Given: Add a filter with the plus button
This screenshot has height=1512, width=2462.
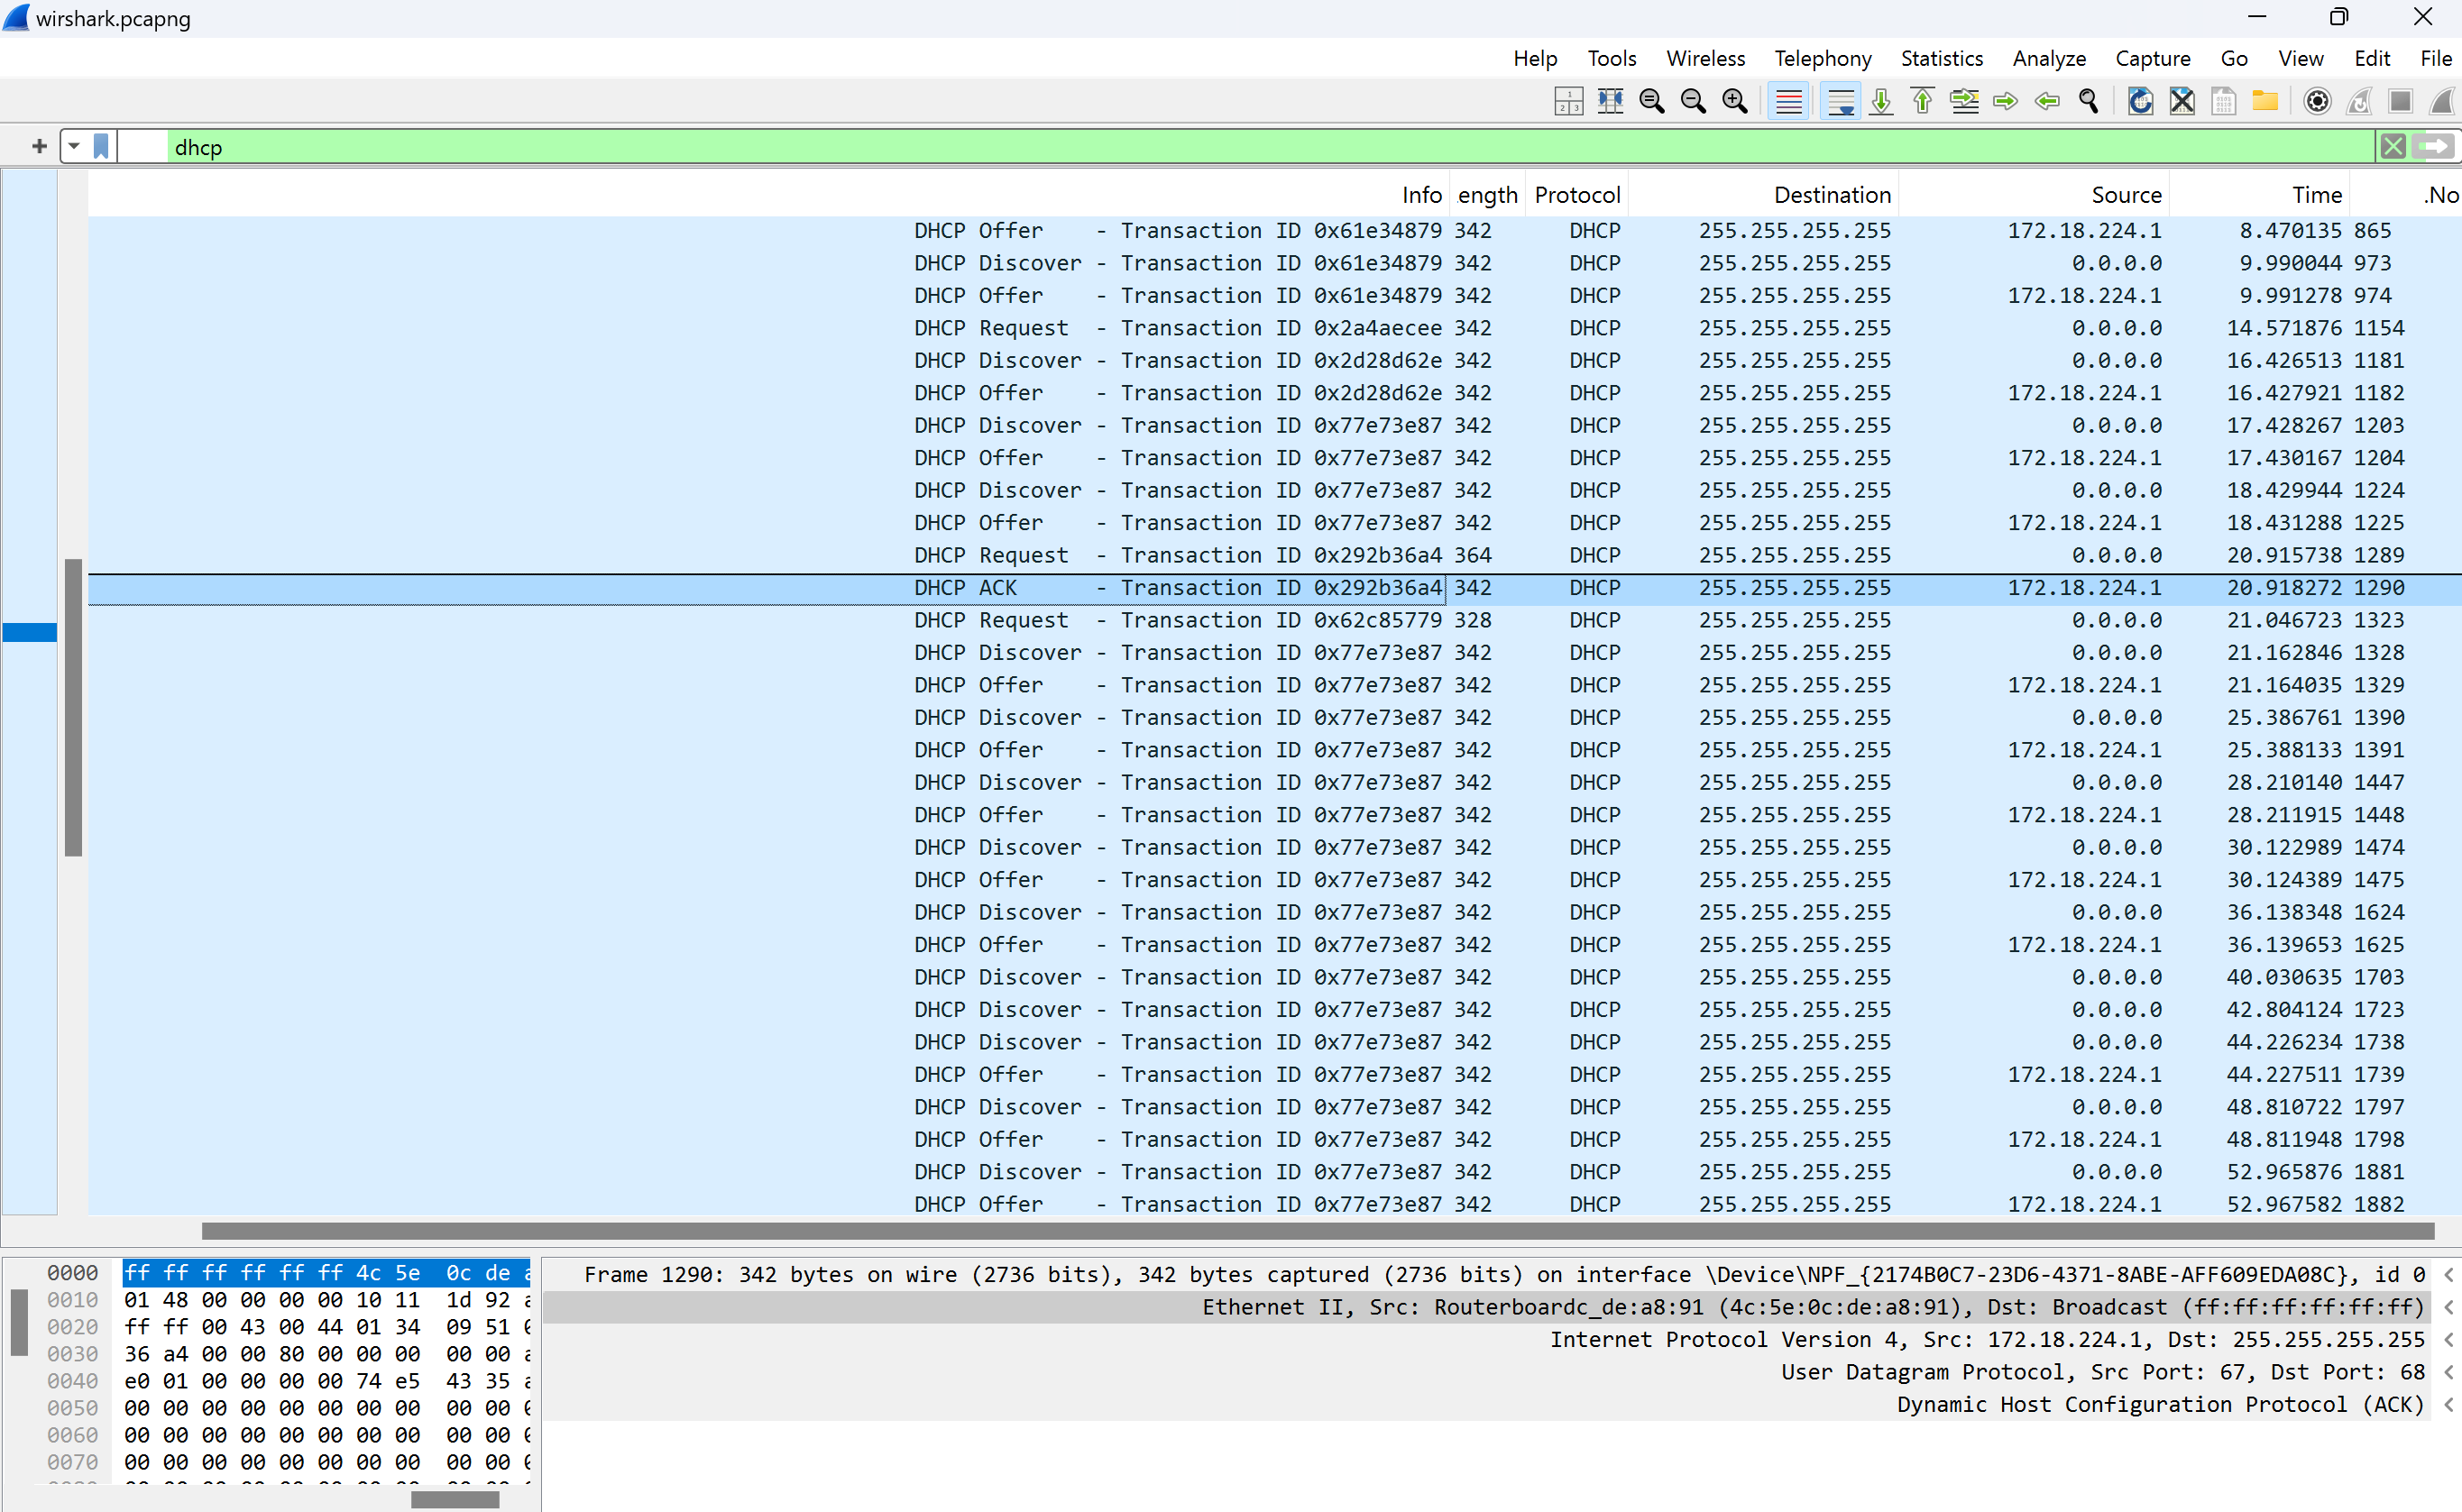Looking at the screenshot, I should 38,146.
